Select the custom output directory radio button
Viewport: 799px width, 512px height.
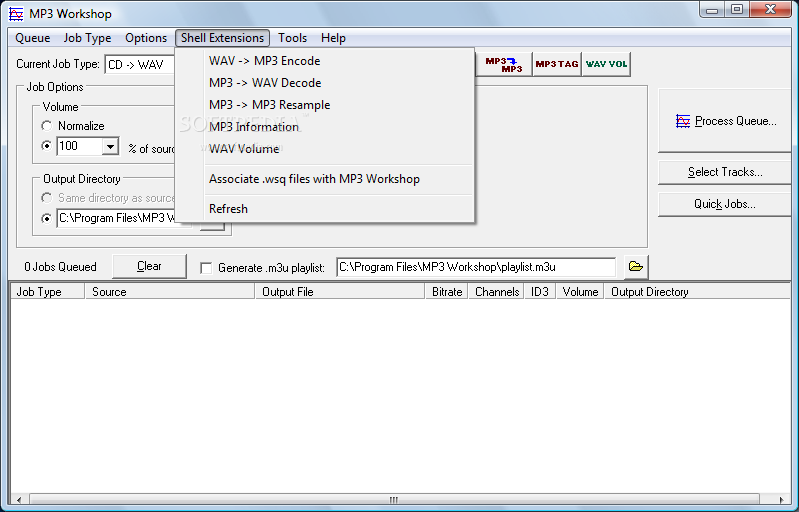(46, 219)
